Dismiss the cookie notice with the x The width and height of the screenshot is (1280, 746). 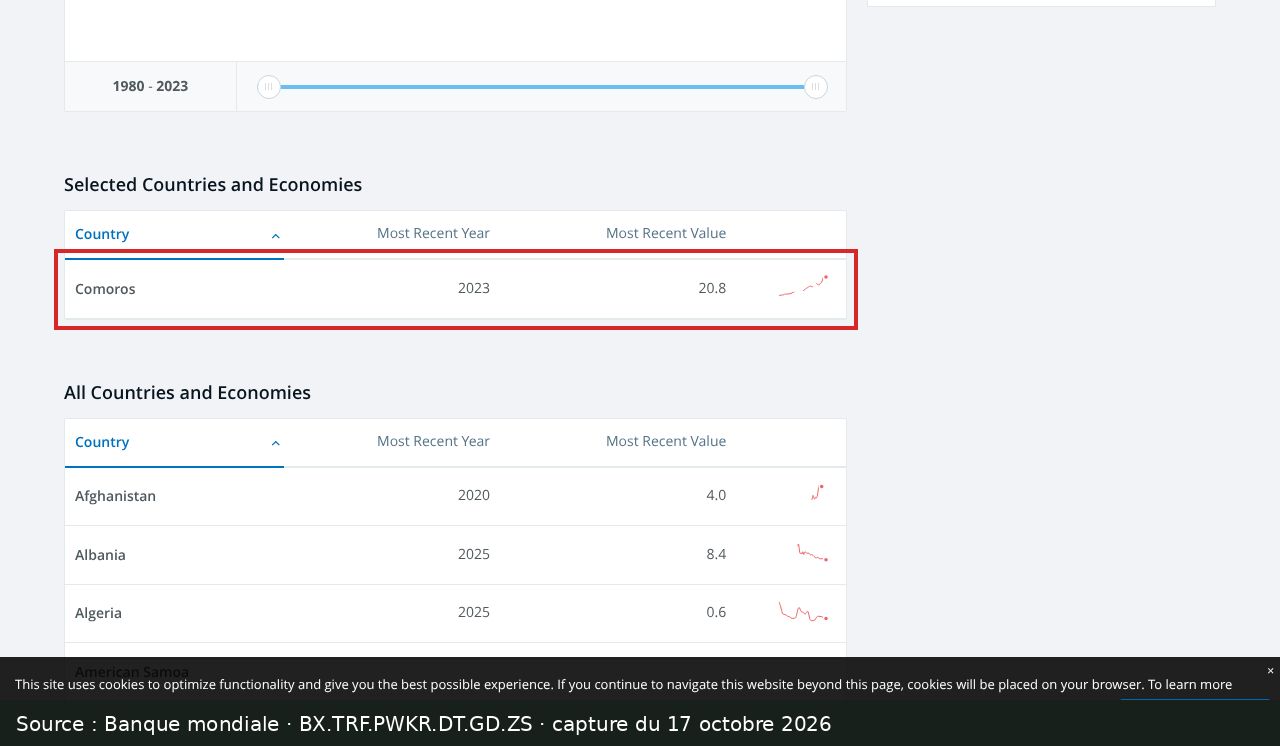click(1270, 671)
